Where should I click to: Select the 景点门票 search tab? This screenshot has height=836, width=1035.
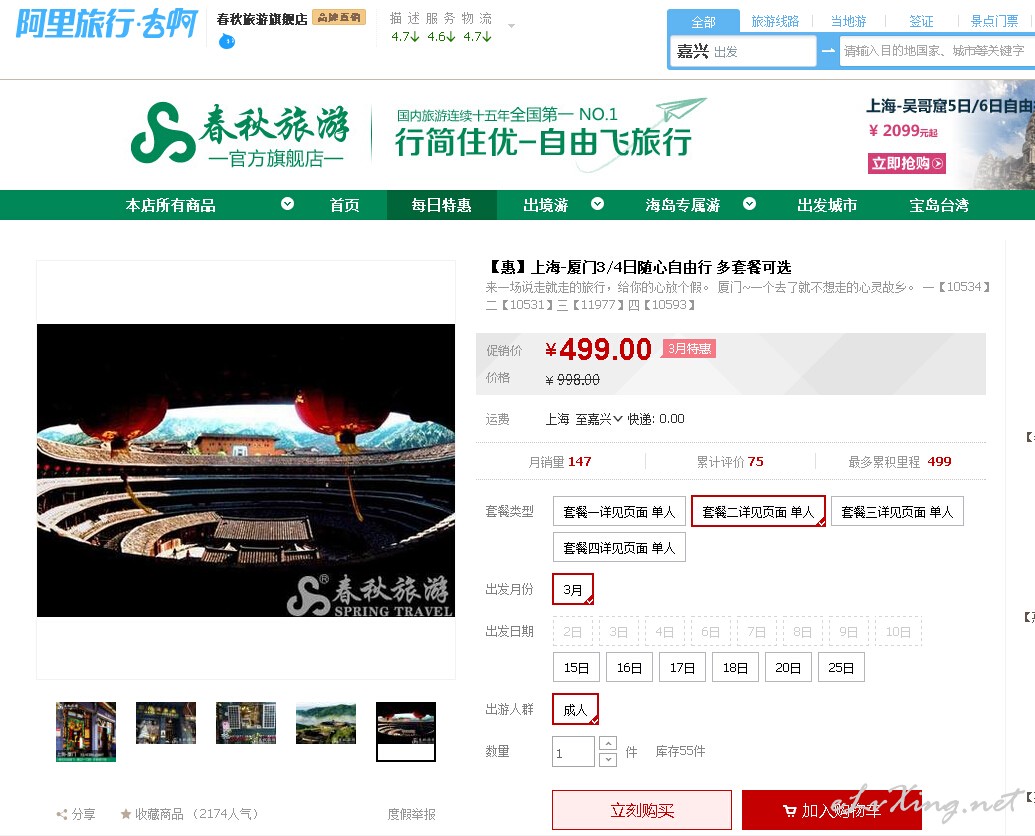994,21
